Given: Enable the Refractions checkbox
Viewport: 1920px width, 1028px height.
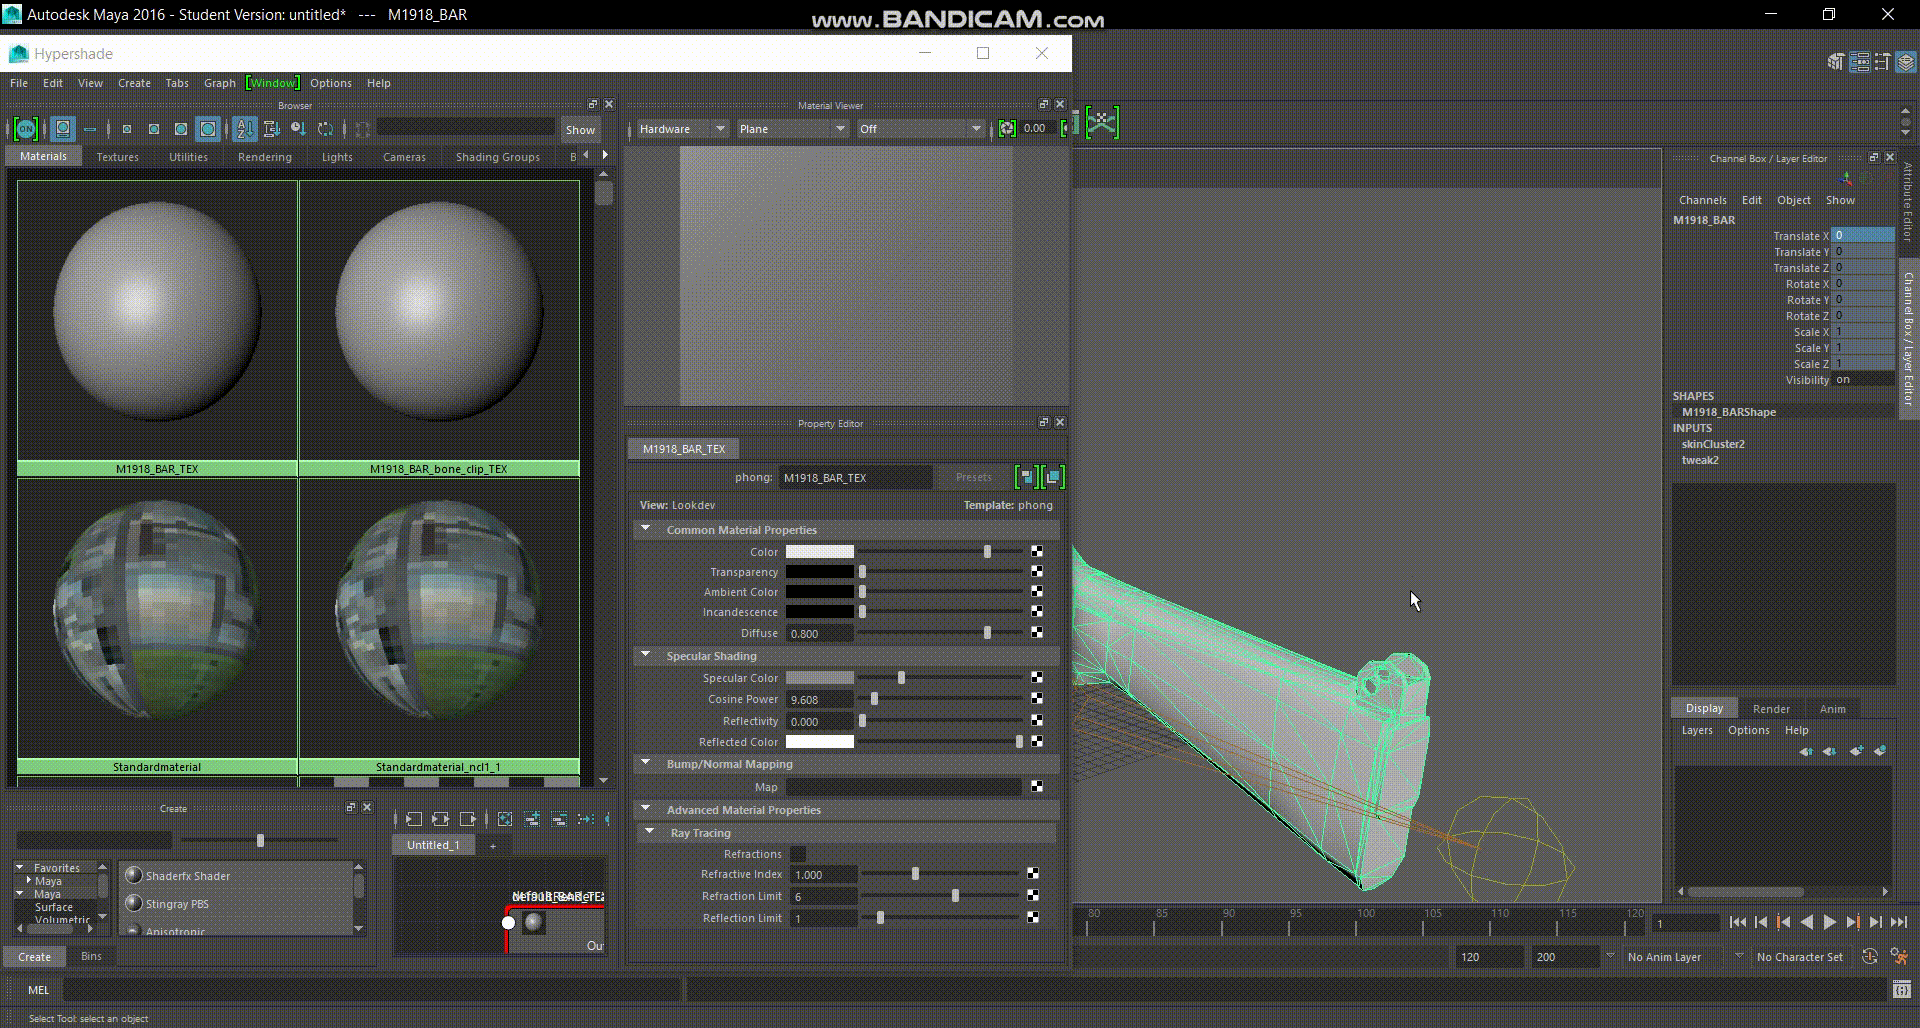Looking at the screenshot, I should coord(798,854).
